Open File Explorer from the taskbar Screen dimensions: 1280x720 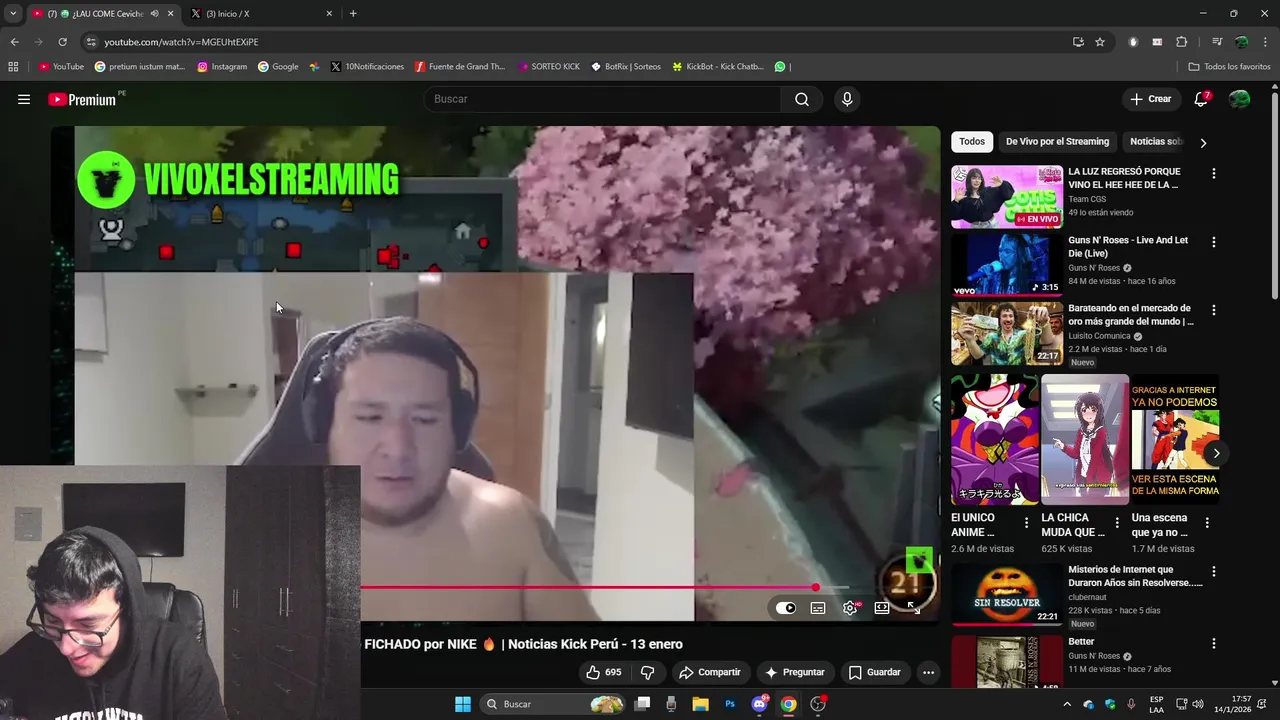click(701, 704)
